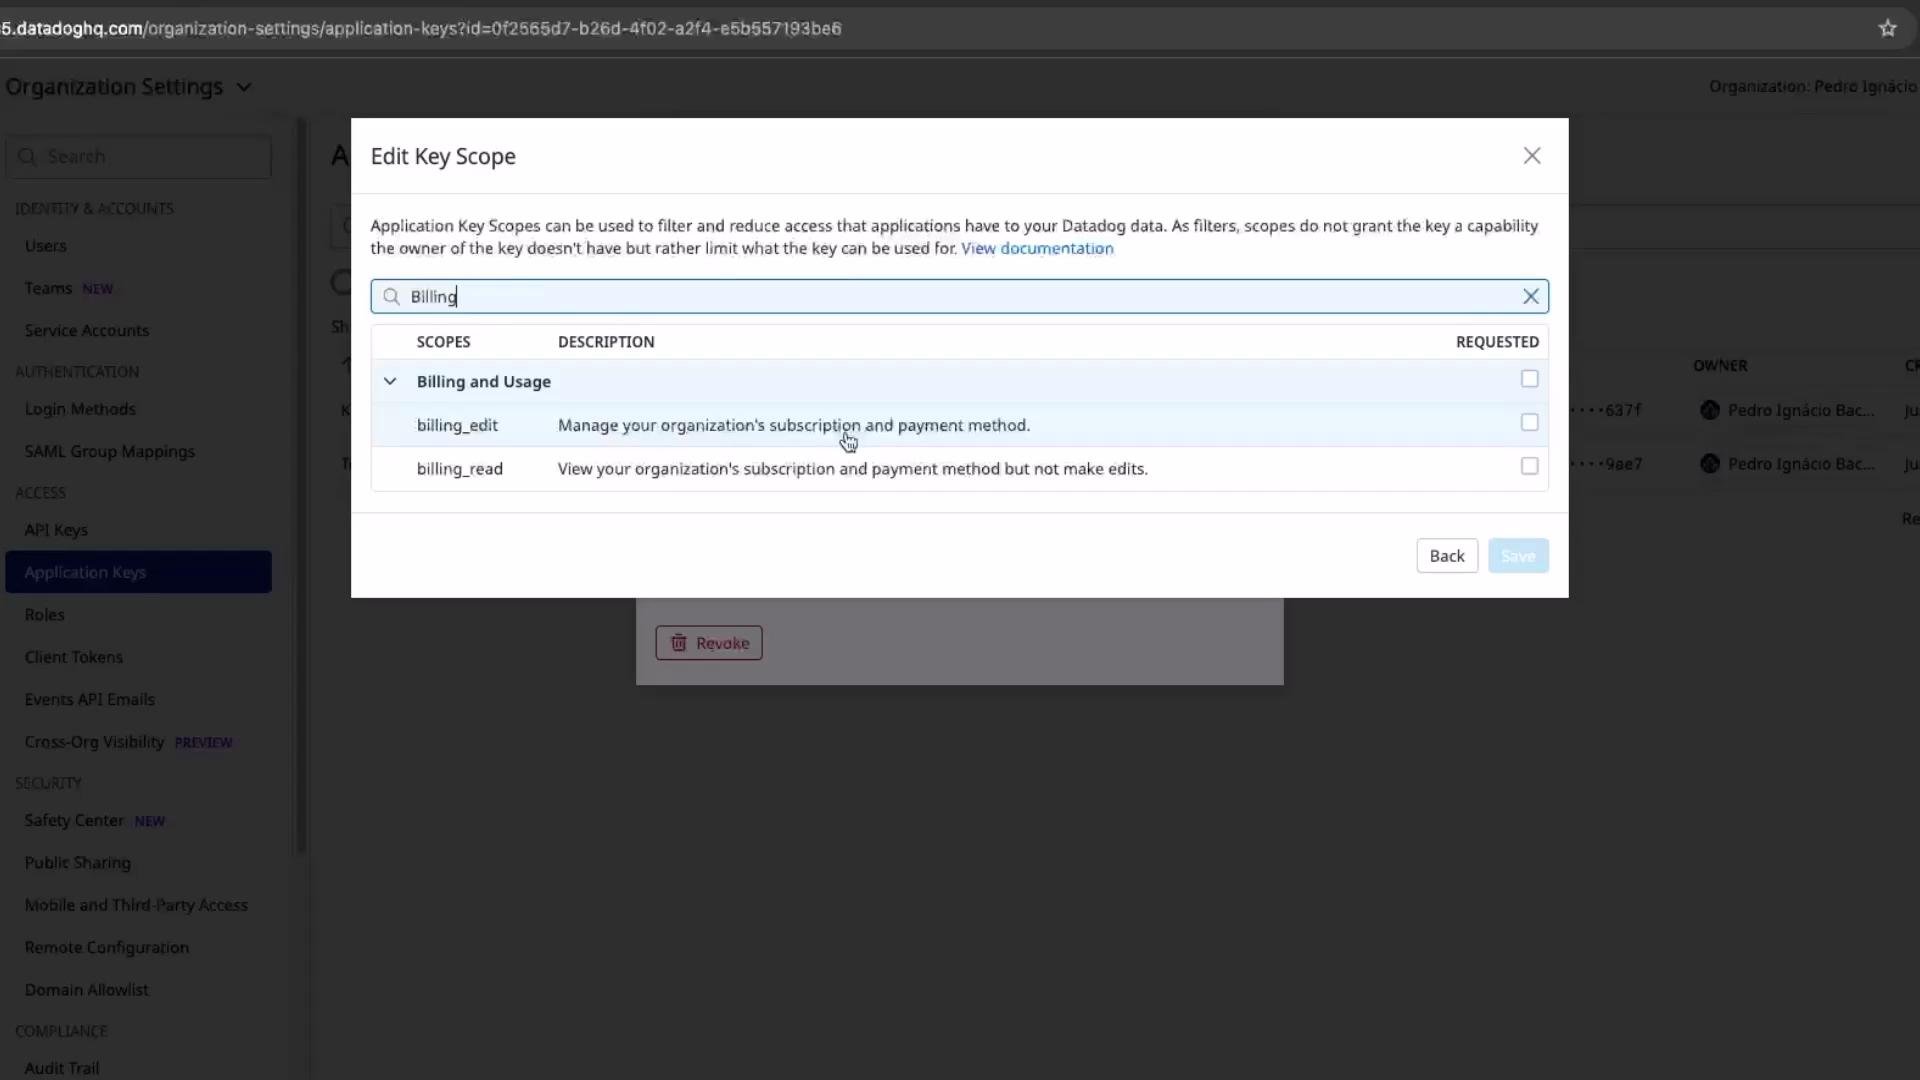Check the Billing and Usage group checkbox

pos(1529,379)
